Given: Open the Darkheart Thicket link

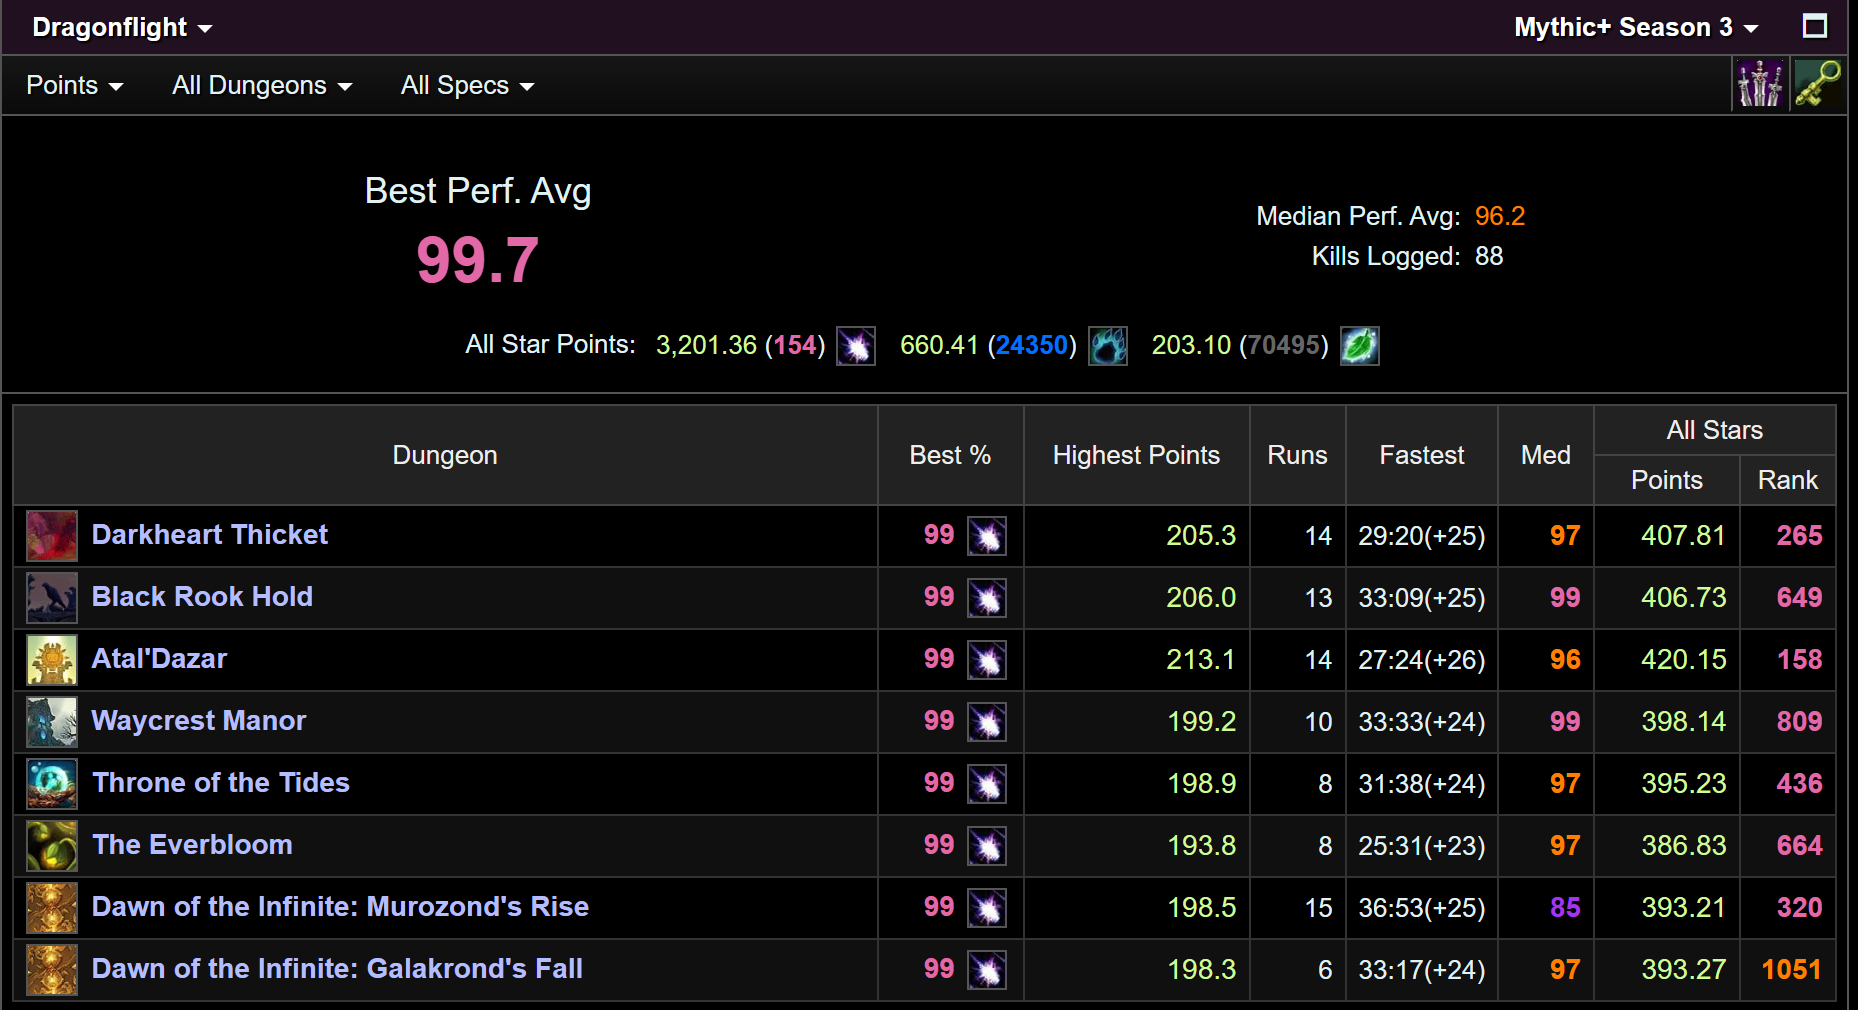Looking at the screenshot, I should [210, 534].
